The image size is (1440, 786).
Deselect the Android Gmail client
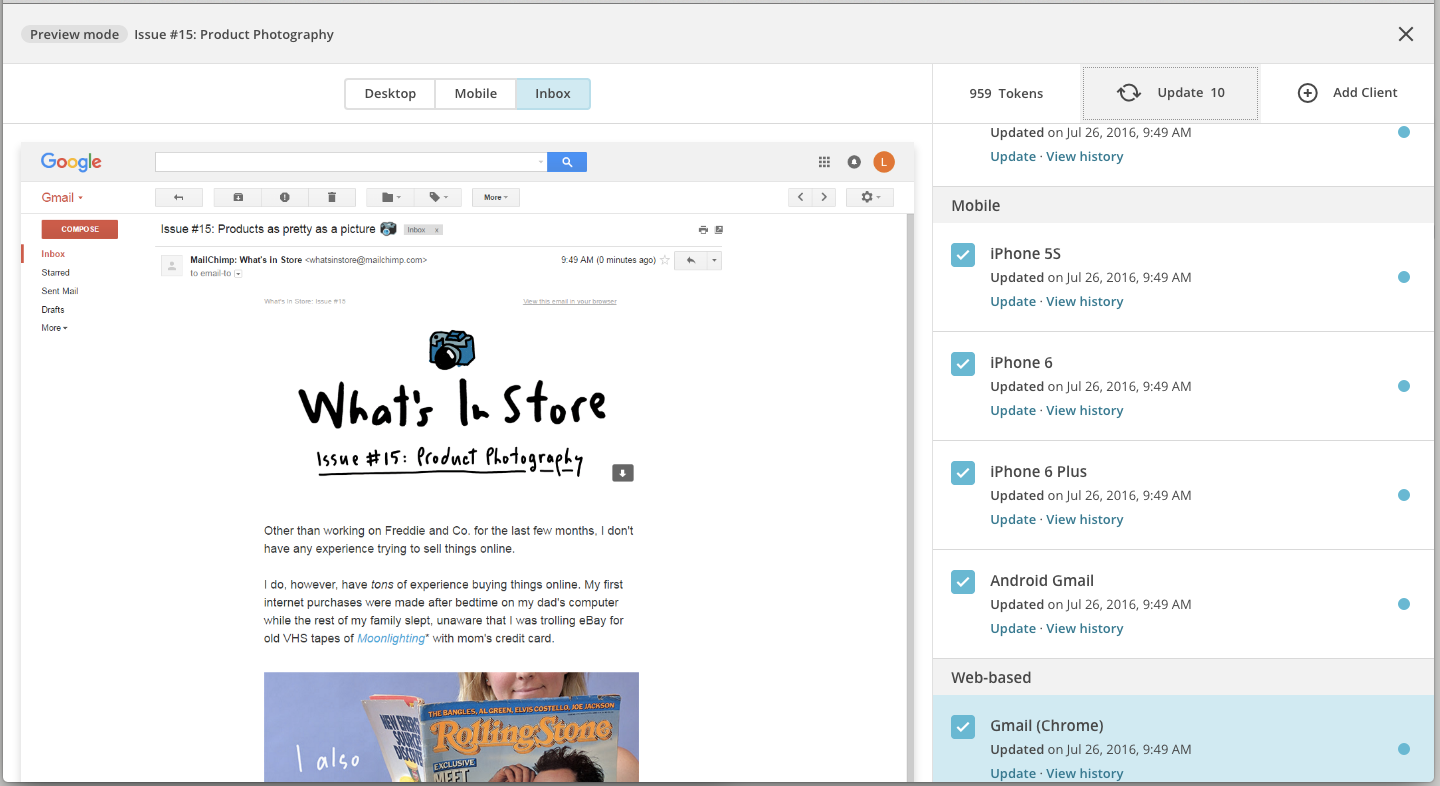pos(962,581)
